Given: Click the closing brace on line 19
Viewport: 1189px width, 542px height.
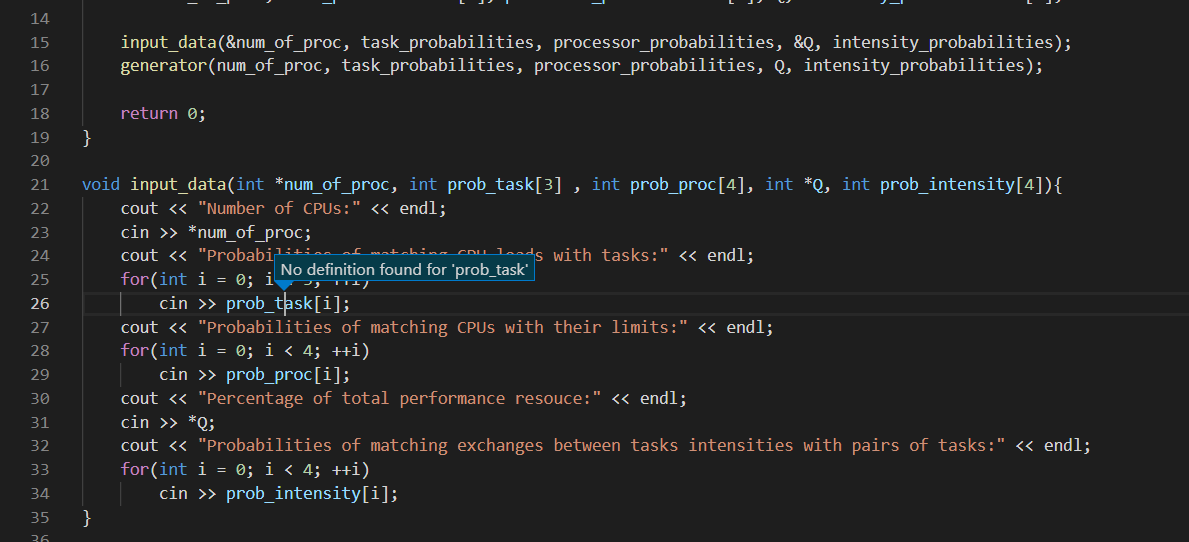Looking at the screenshot, I should [86, 137].
